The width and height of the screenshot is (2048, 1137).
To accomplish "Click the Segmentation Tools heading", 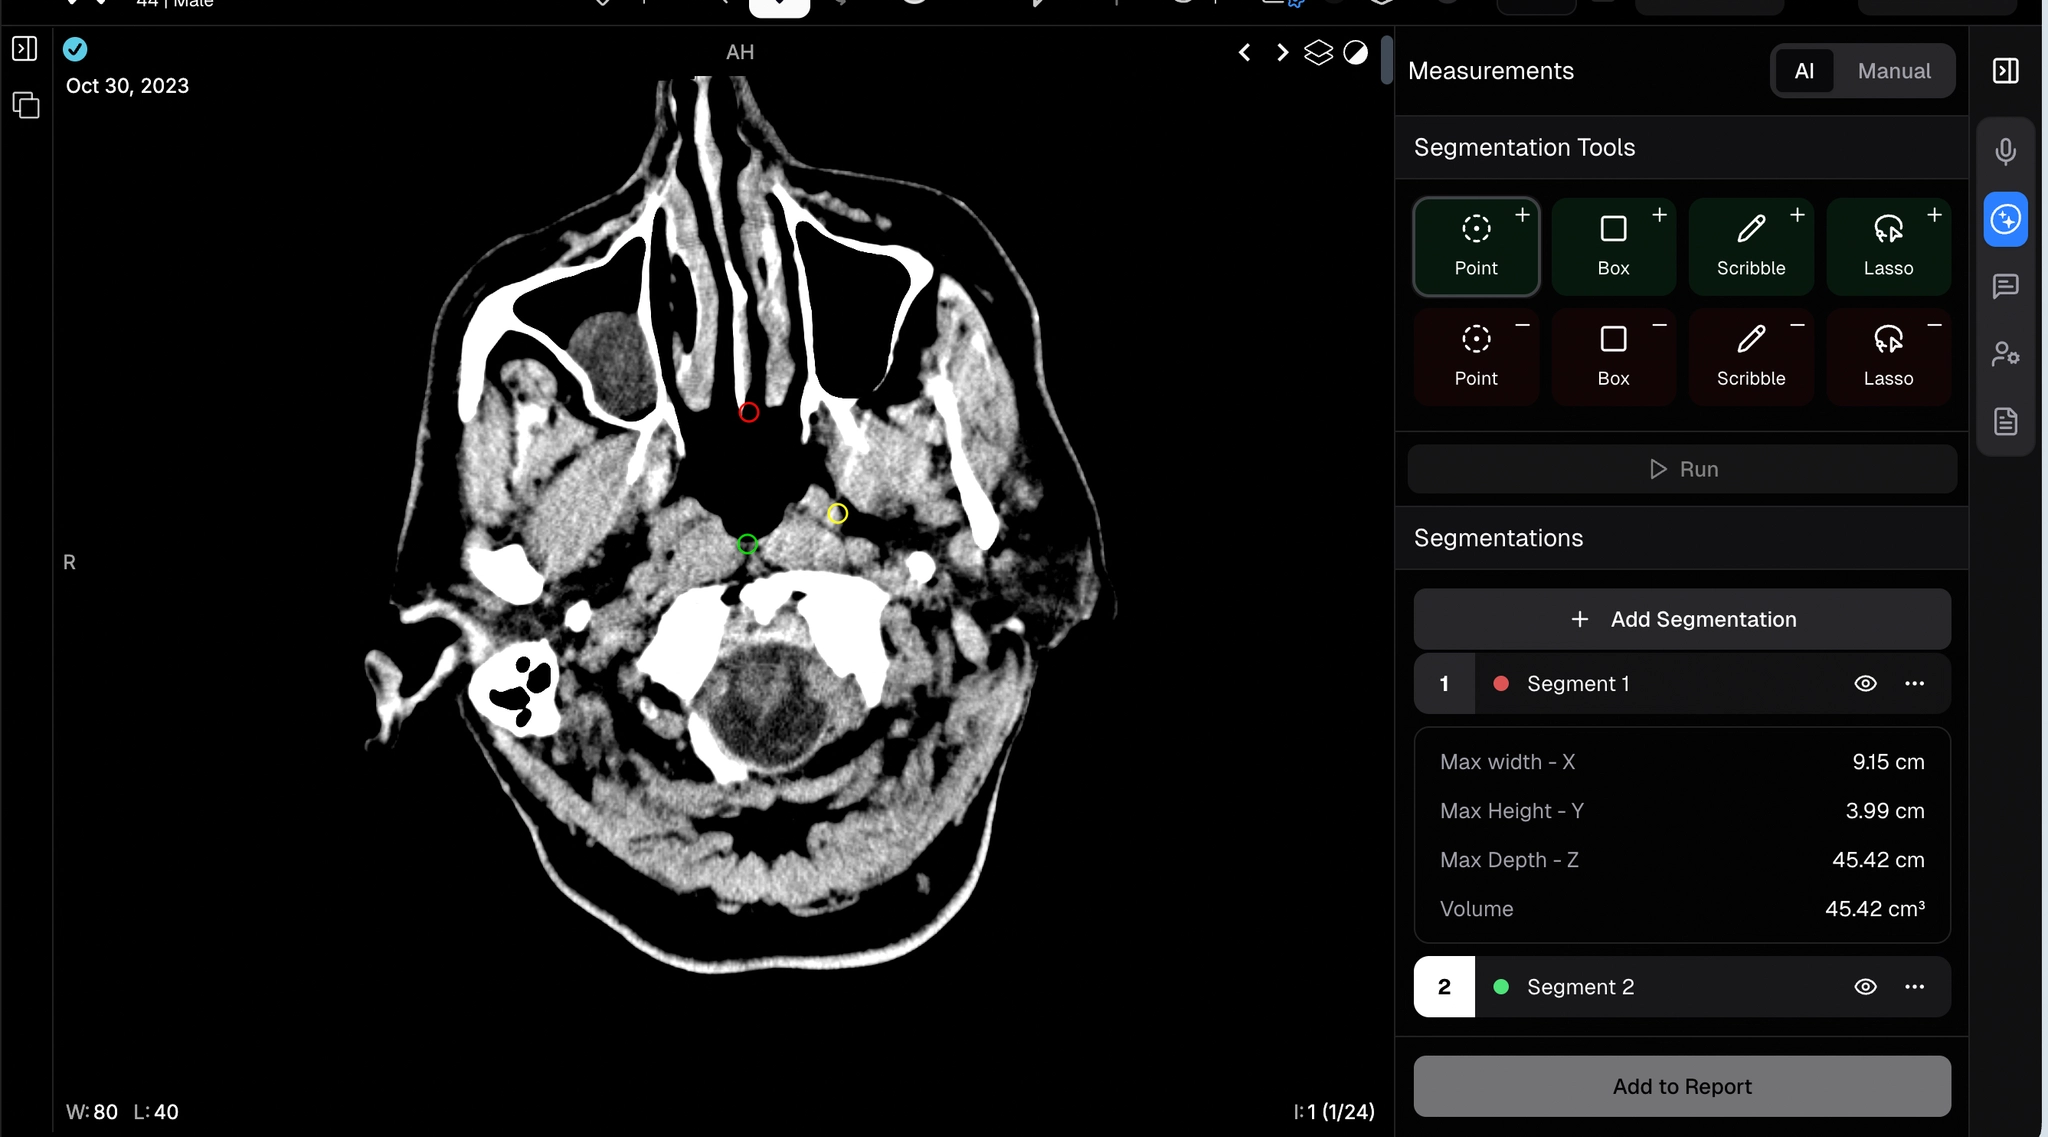I will [1524, 147].
